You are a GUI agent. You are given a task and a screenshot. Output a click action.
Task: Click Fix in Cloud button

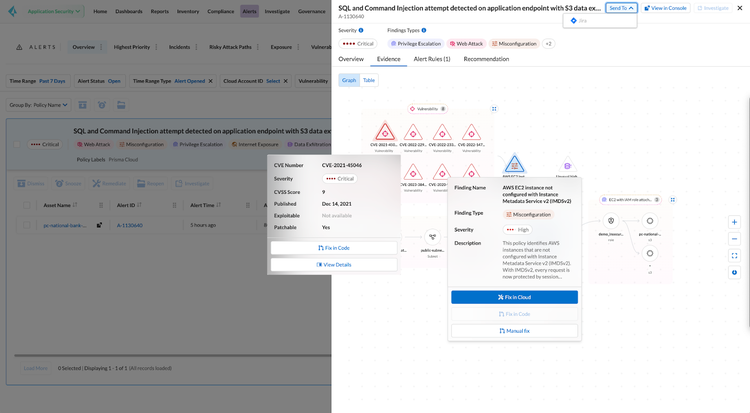[x=514, y=297]
